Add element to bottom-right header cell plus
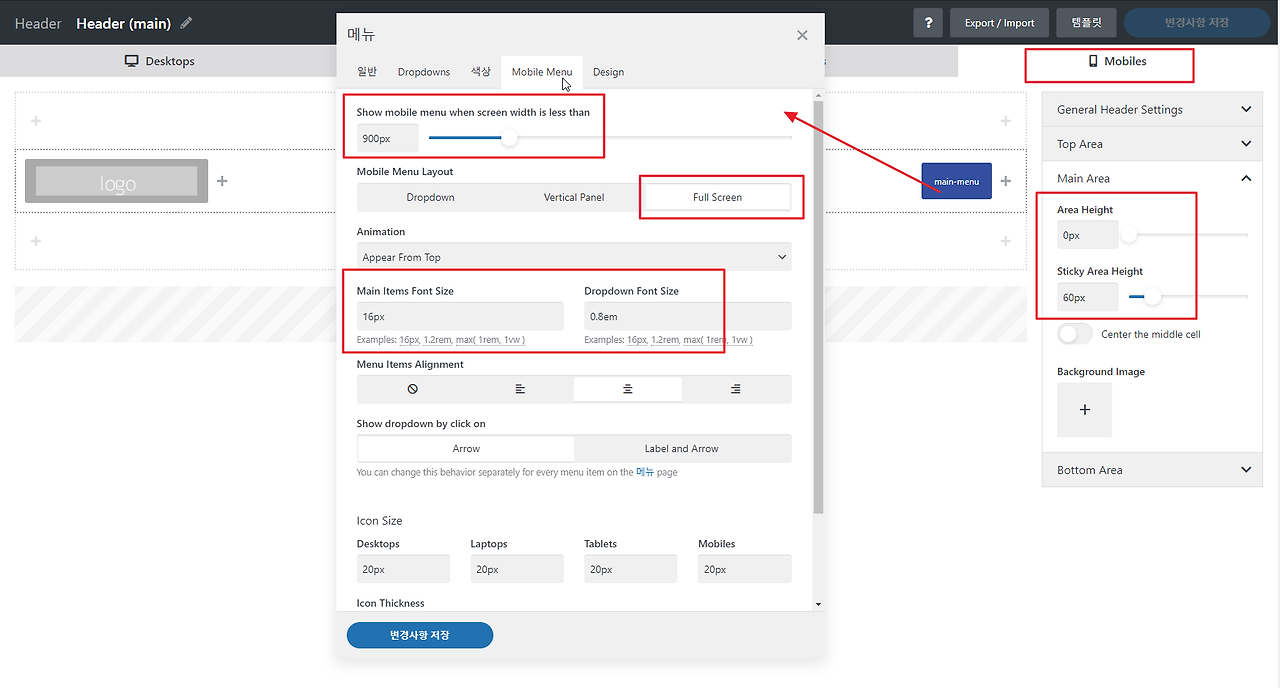 (1006, 241)
